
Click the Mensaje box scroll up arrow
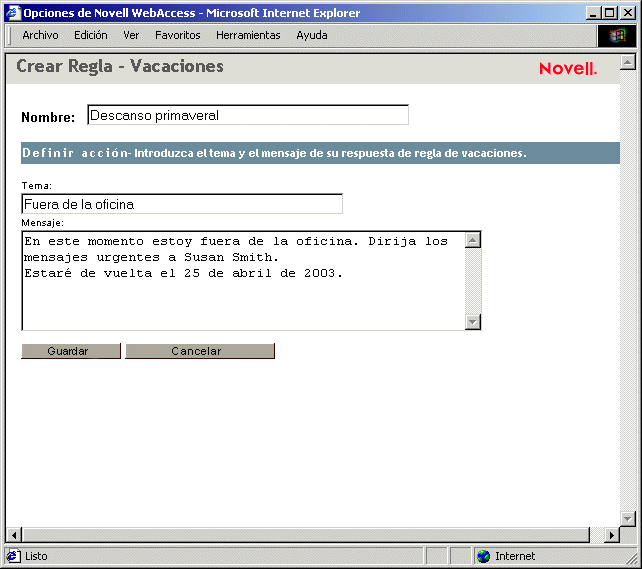[473, 240]
